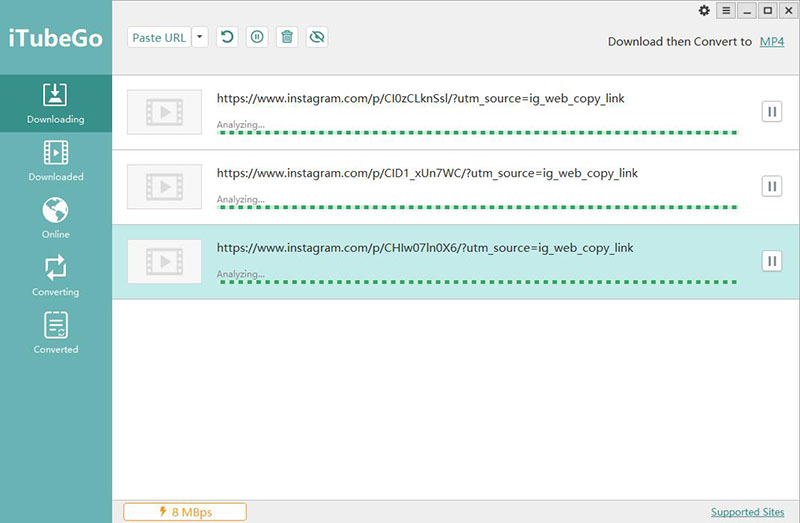Open settings gear icon

704,10
